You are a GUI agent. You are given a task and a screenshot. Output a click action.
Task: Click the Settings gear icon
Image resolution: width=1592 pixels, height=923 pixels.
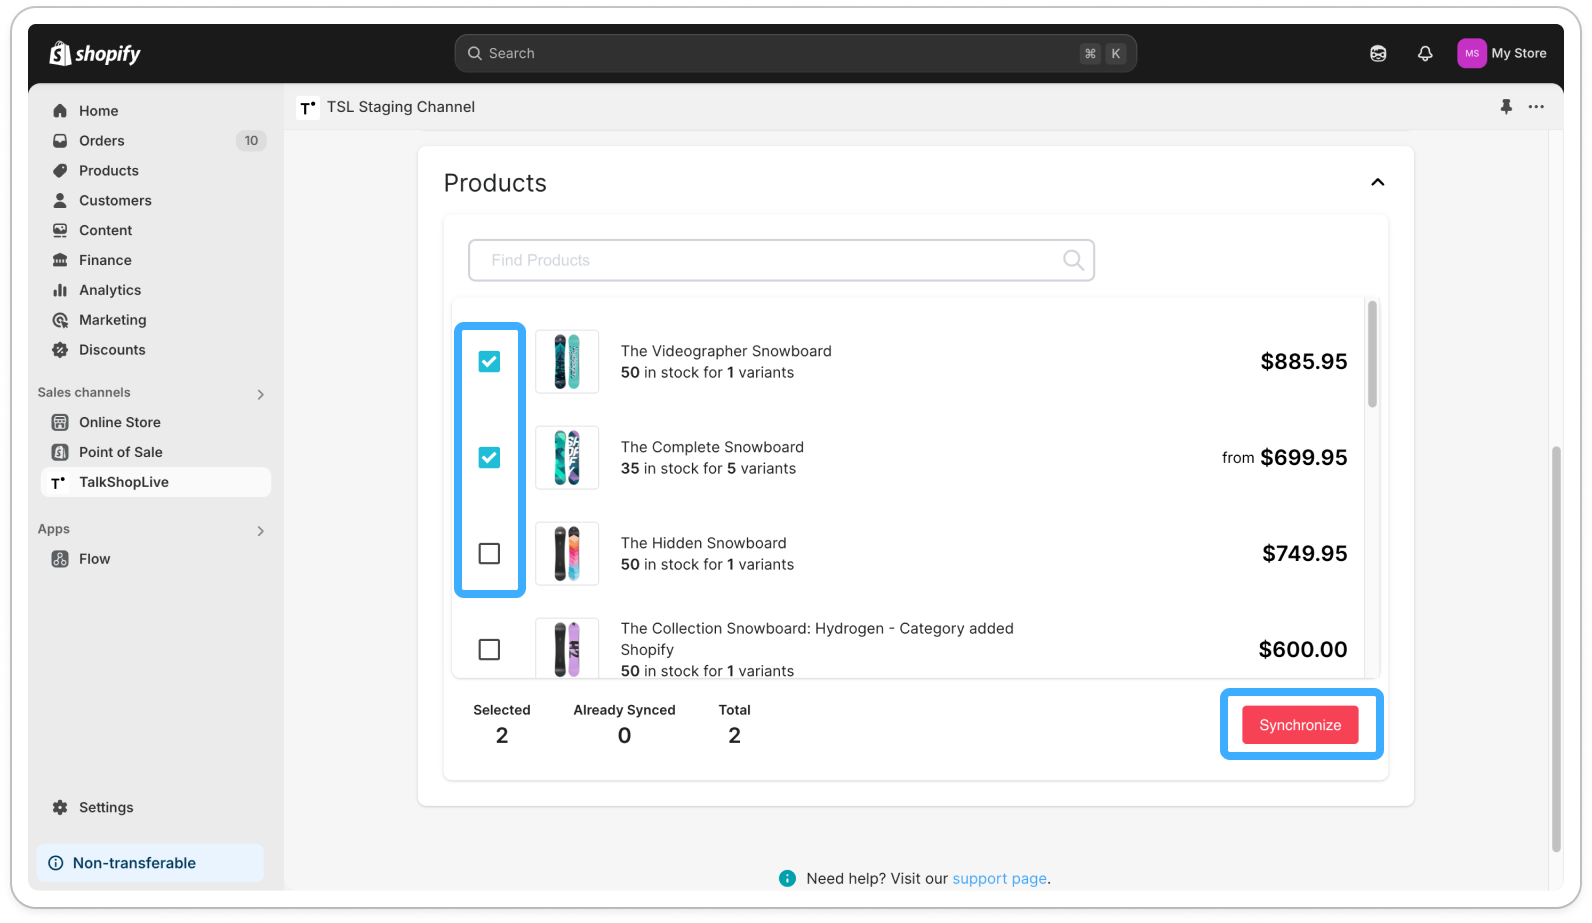[x=60, y=807]
